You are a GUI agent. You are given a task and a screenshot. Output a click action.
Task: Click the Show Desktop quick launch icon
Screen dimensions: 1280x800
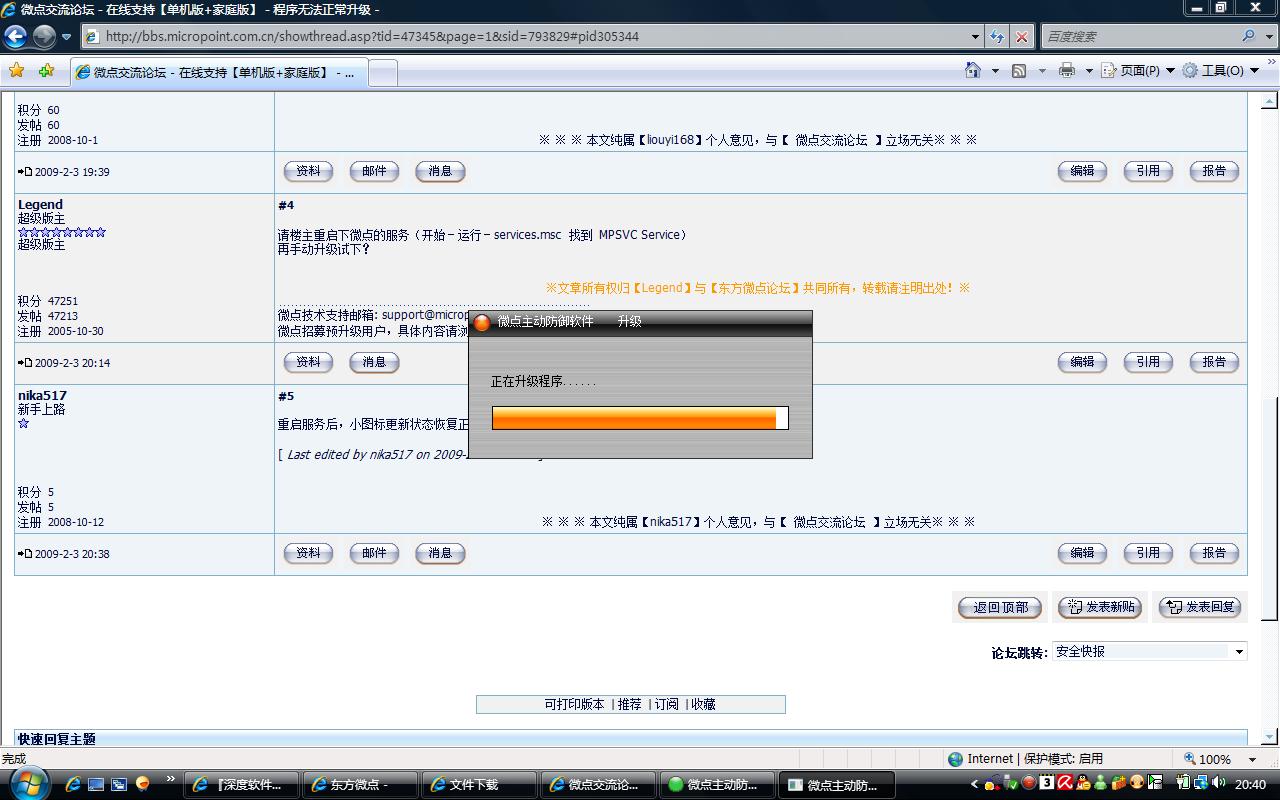click(x=96, y=785)
